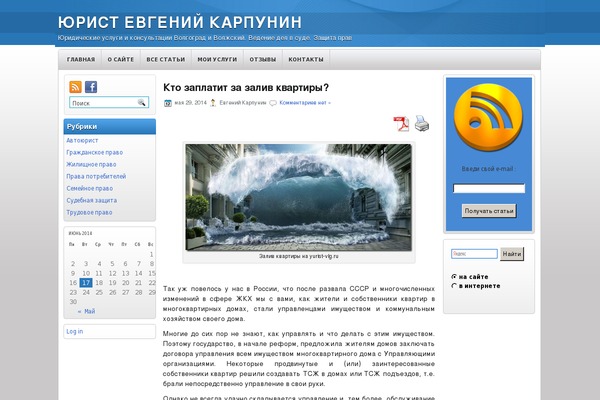Open the О САЙТЕ menu item

(x=121, y=59)
